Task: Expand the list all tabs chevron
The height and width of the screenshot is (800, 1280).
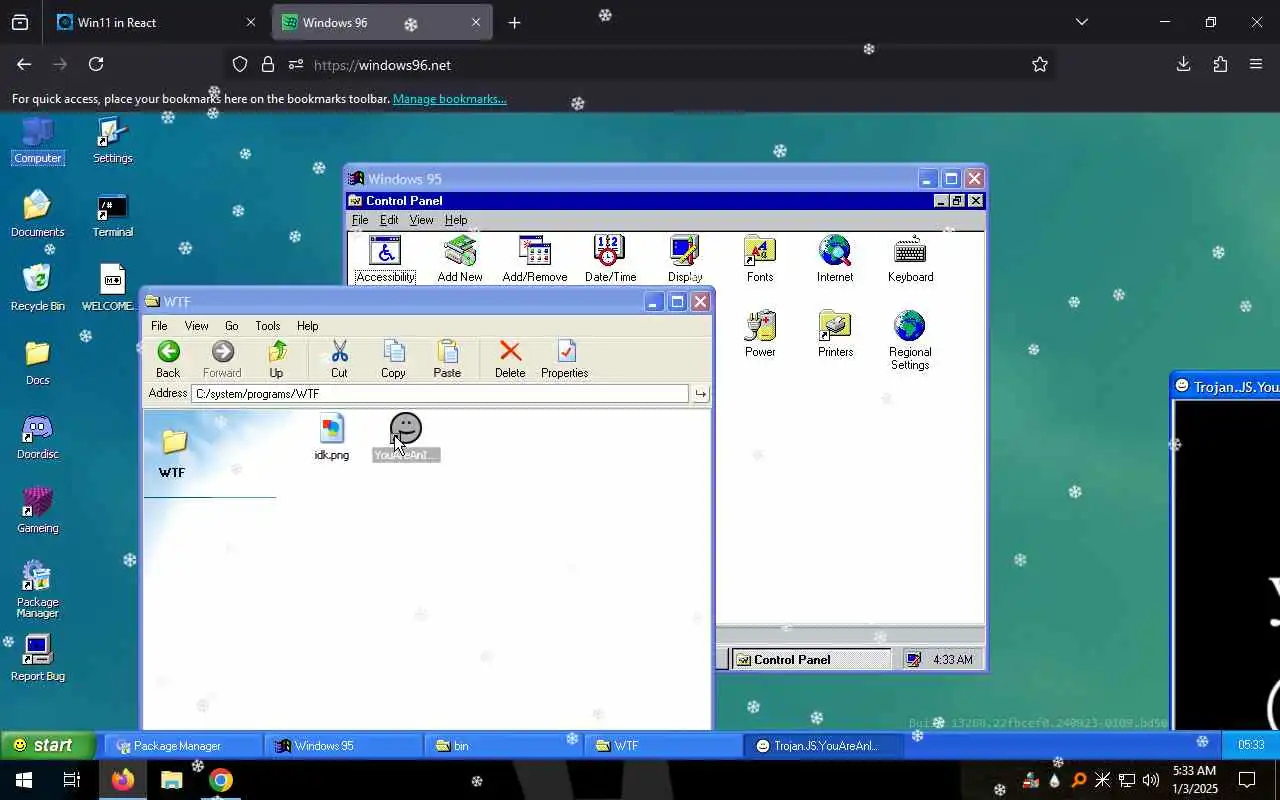Action: tap(1081, 22)
